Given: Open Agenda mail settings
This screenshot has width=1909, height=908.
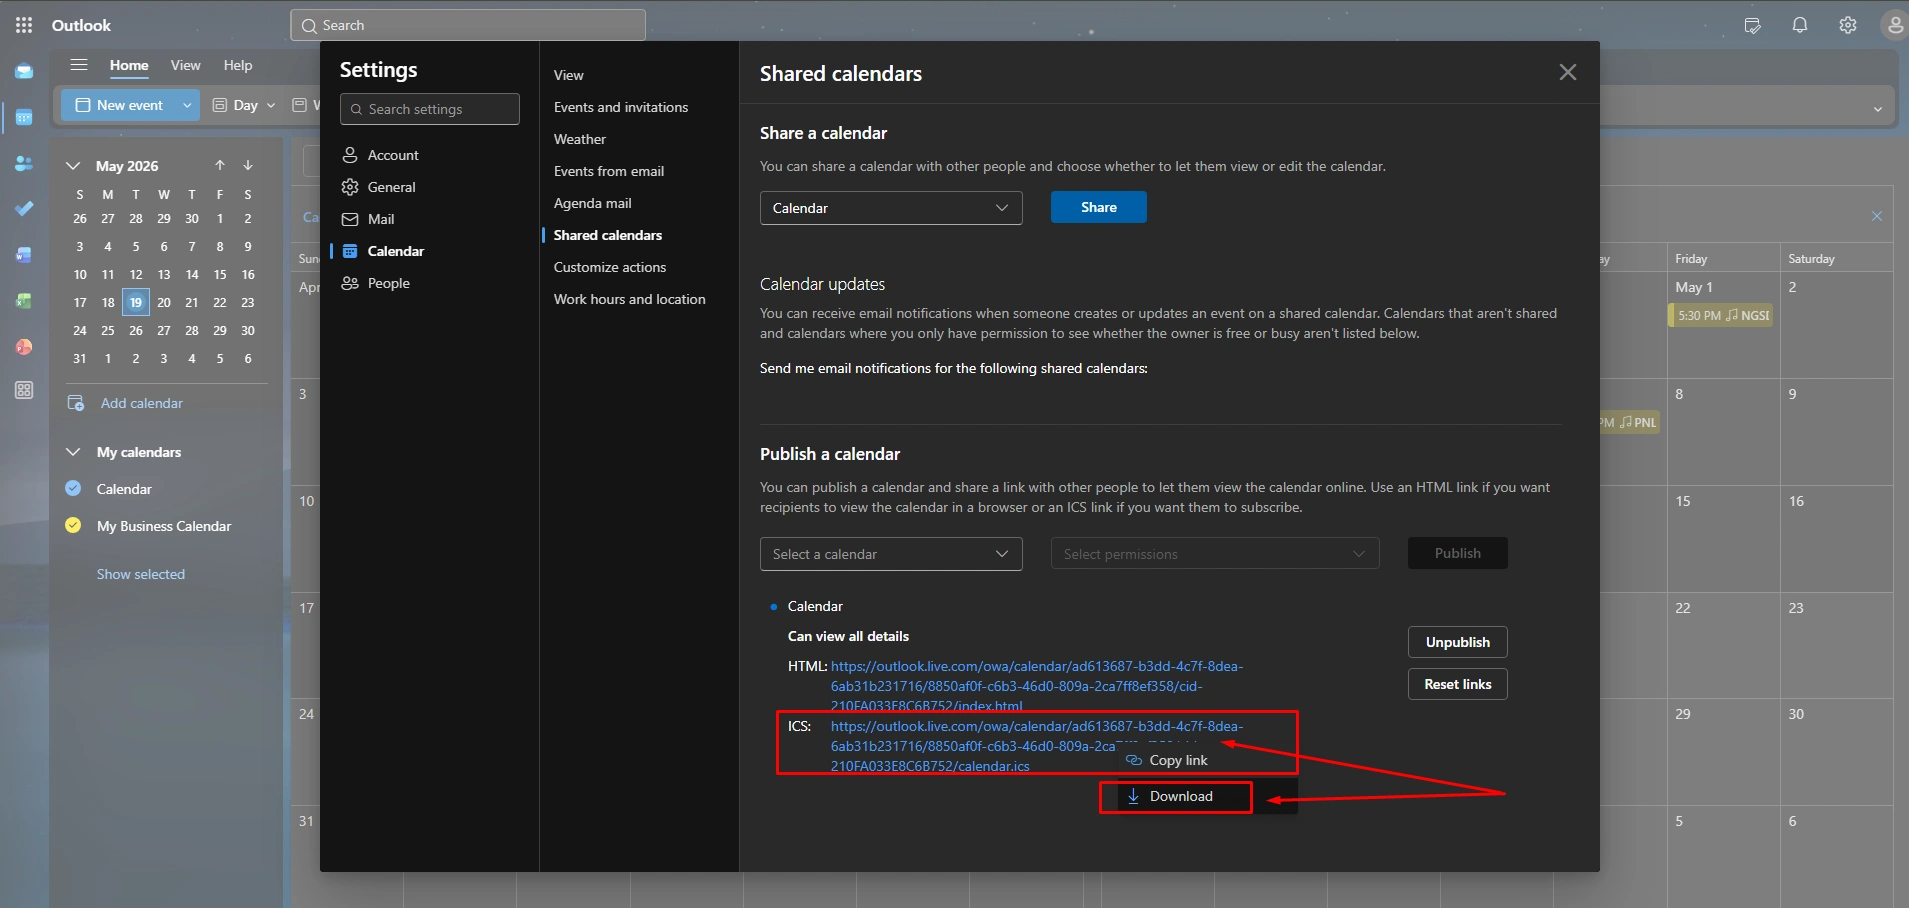Looking at the screenshot, I should (593, 203).
